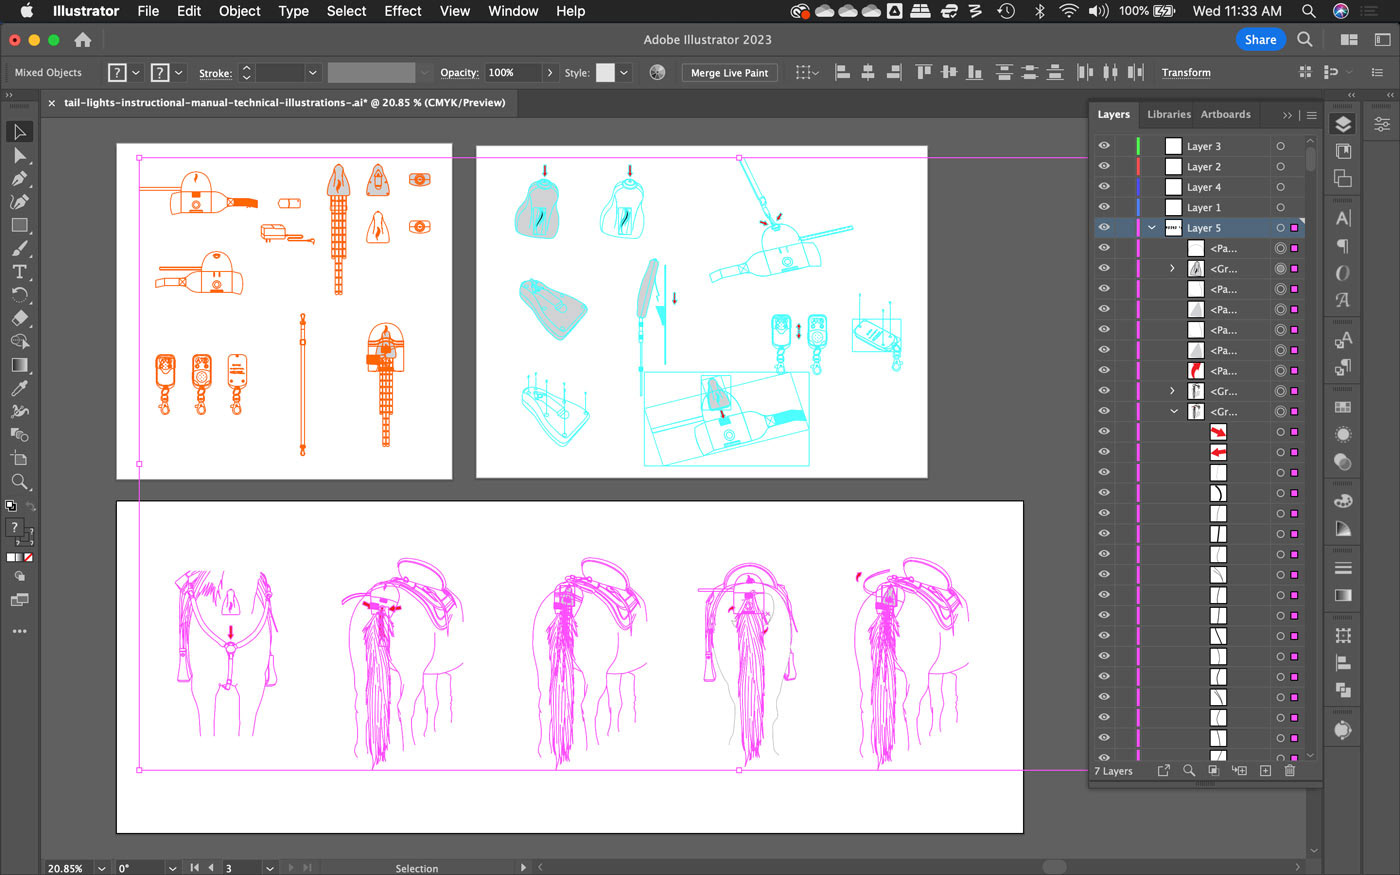Open Stroke weight dropdown arrow
The image size is (1400, 875).
coord(313,73)
